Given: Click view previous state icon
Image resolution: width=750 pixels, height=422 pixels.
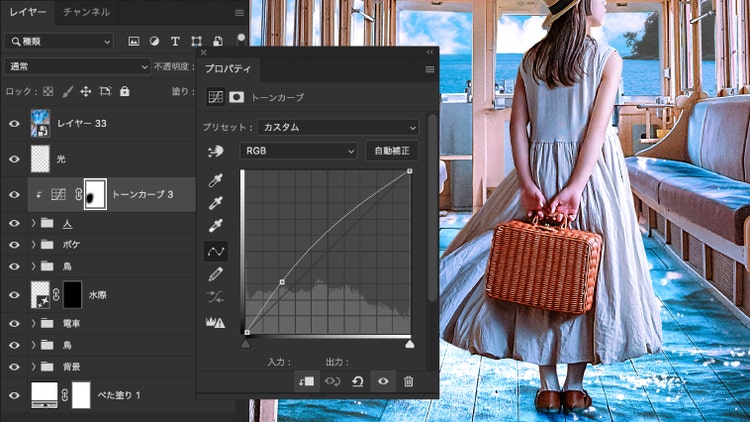Looking at the screenshot, I should click(x=332, y=381).
